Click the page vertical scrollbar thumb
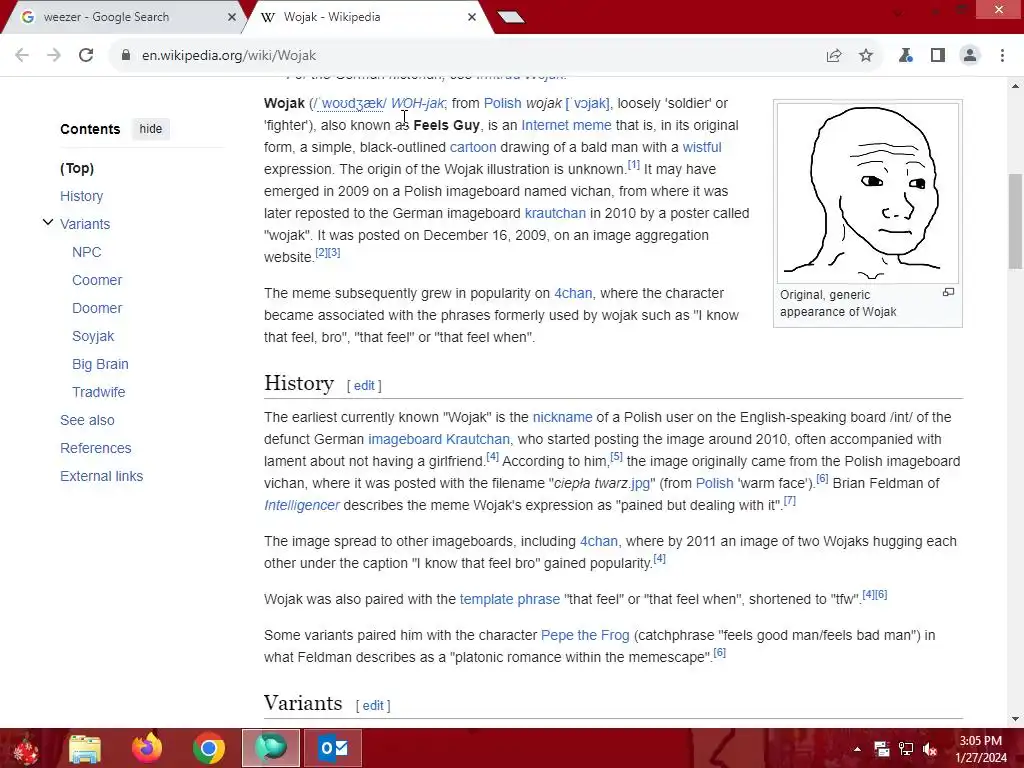The image size is (1024, 768). pyautogui.click(x=1015, y=221)
